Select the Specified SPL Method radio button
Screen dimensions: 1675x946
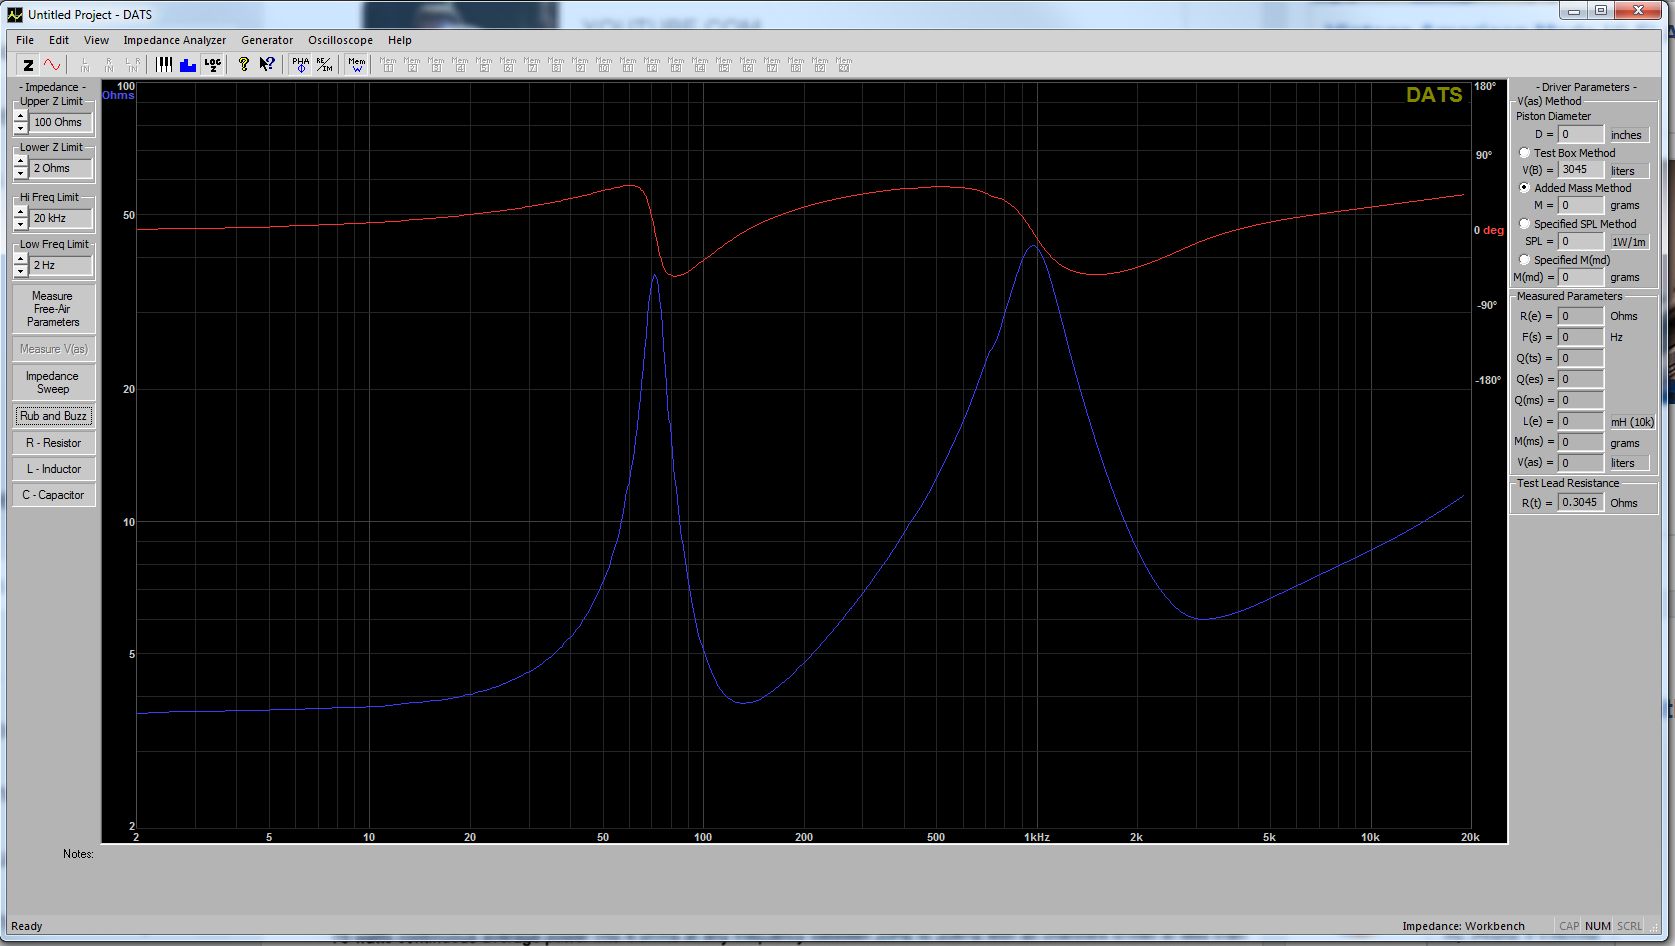pos(1524,224)
